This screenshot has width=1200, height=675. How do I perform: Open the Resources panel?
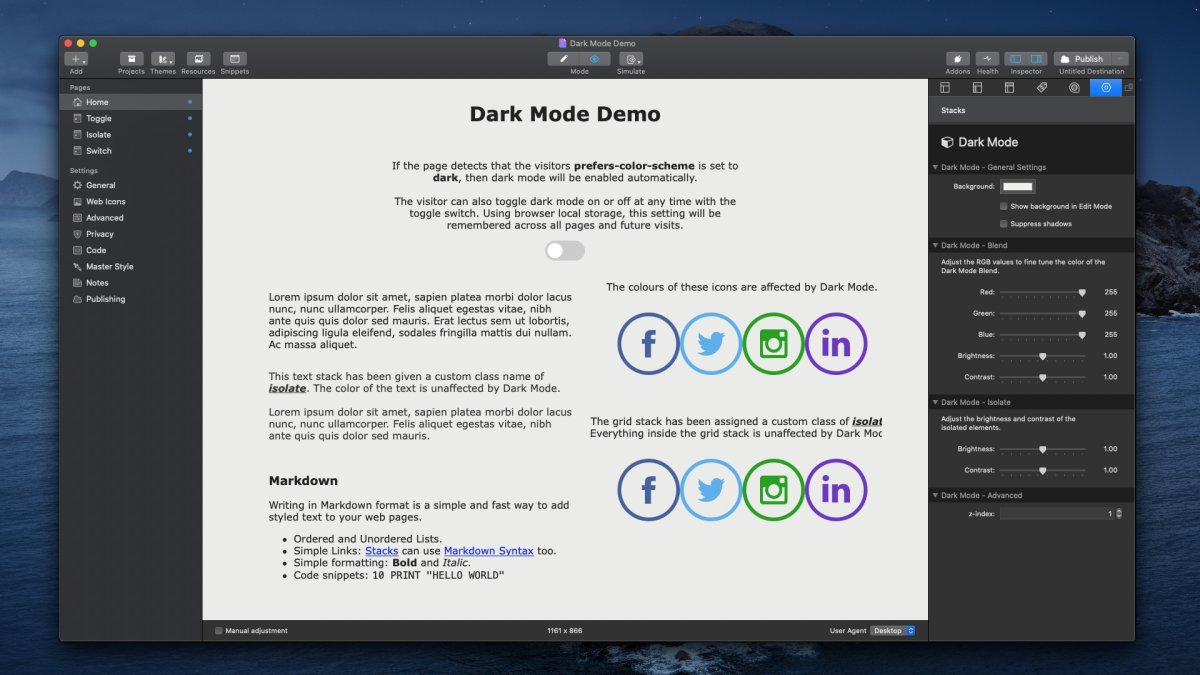click(197, 60)
